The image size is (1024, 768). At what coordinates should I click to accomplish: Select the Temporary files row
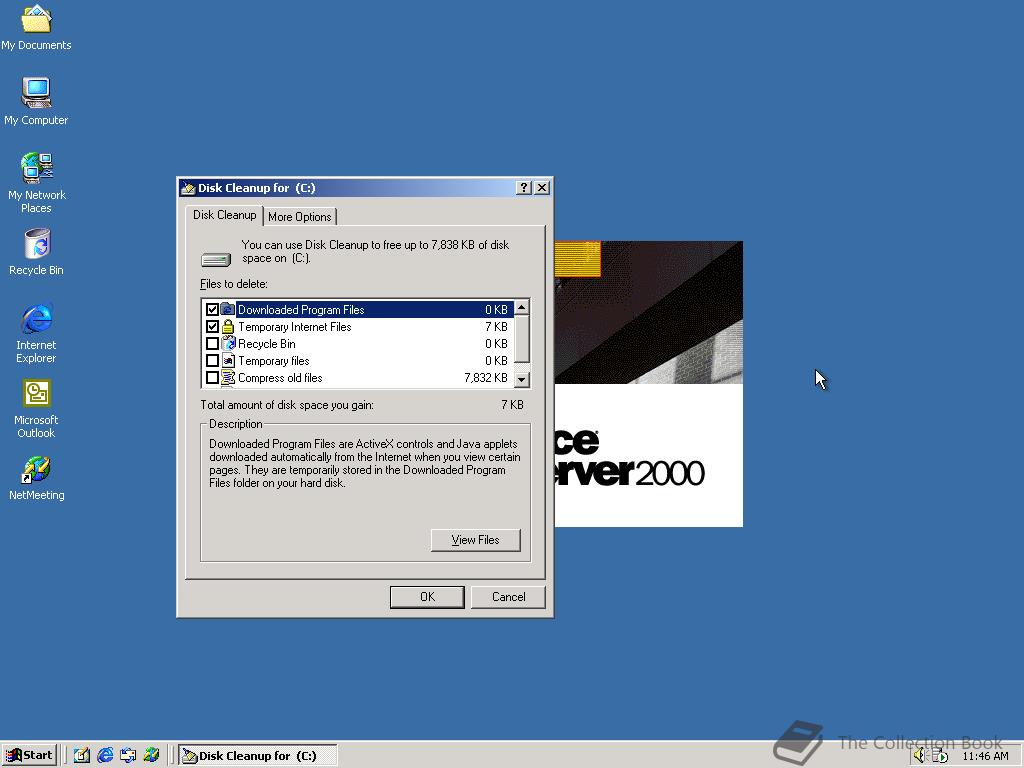pos(359,360)
